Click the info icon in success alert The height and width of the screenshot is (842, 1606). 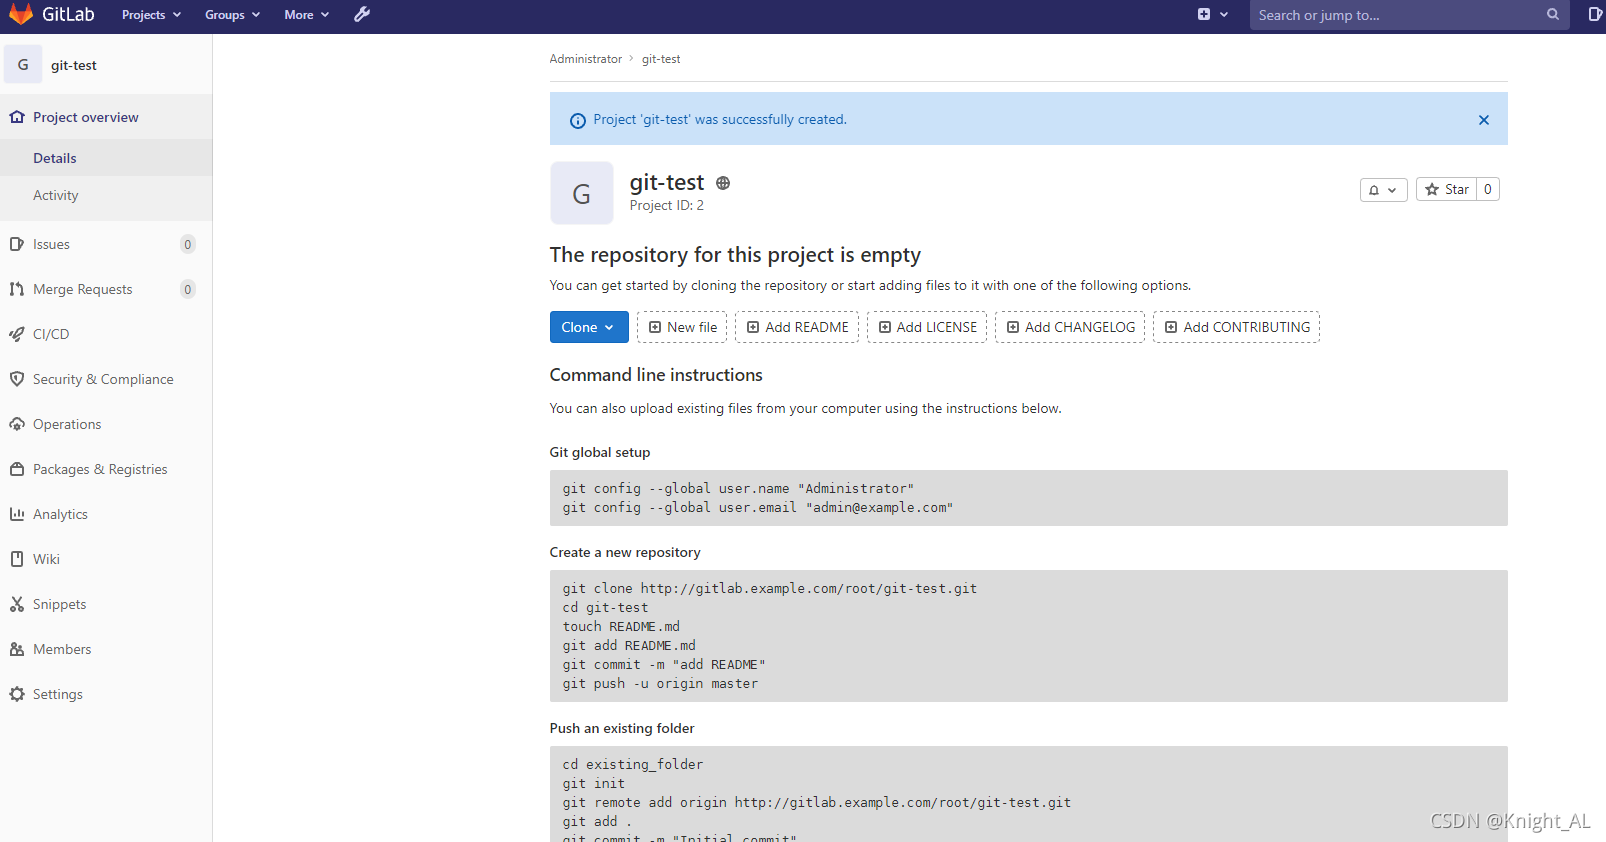point(578,120)
